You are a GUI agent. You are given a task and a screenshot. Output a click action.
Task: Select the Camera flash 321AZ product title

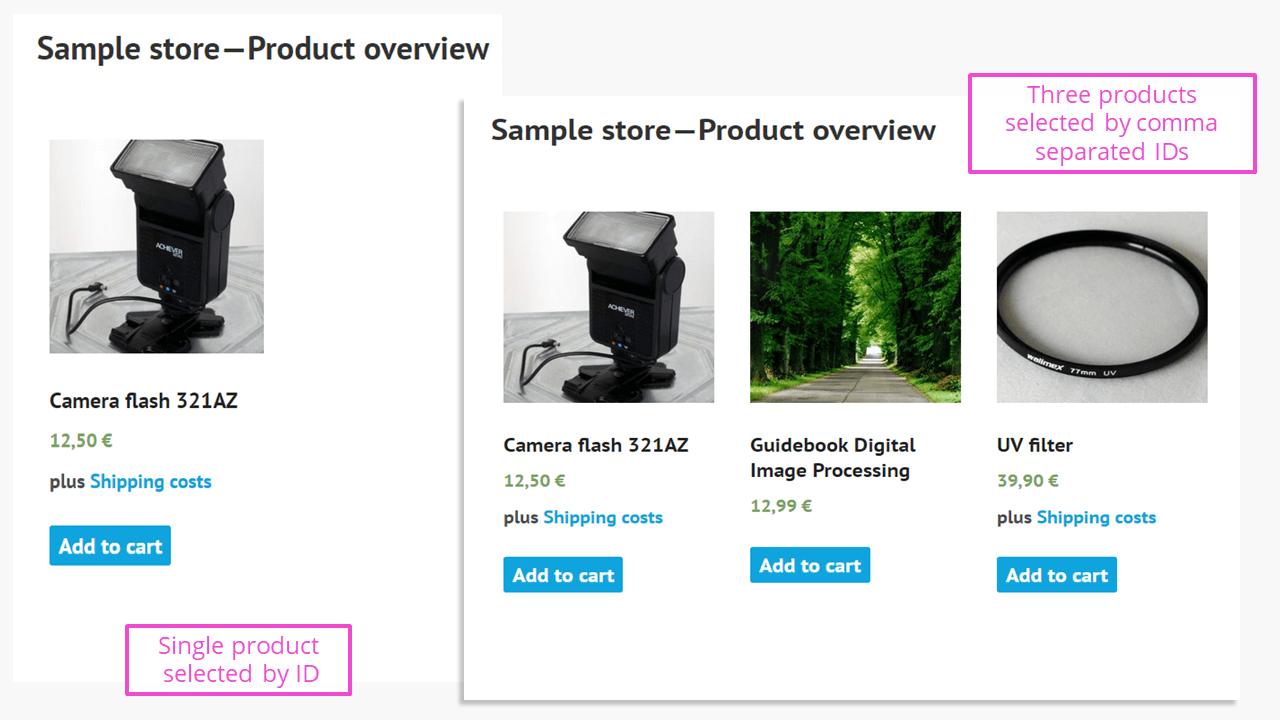pos(597,445)
